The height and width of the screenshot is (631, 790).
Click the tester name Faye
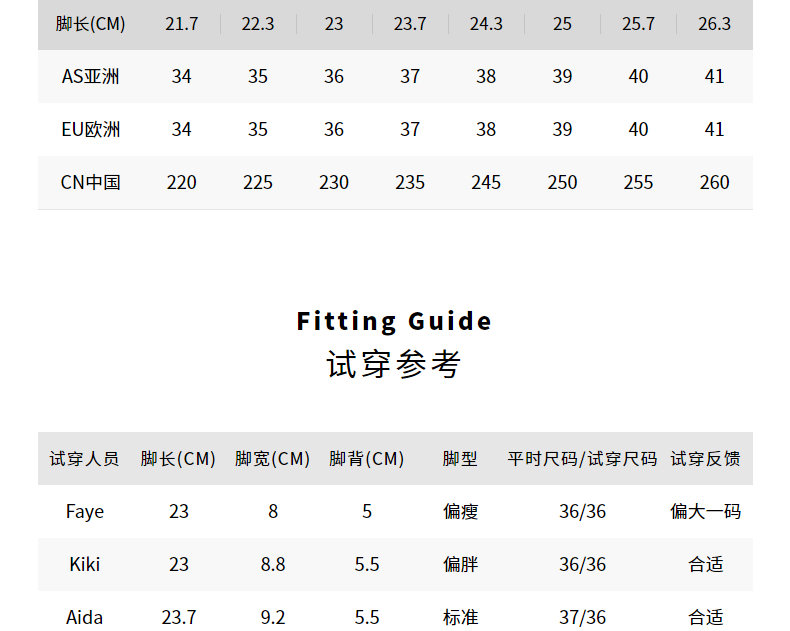[85, 512]
